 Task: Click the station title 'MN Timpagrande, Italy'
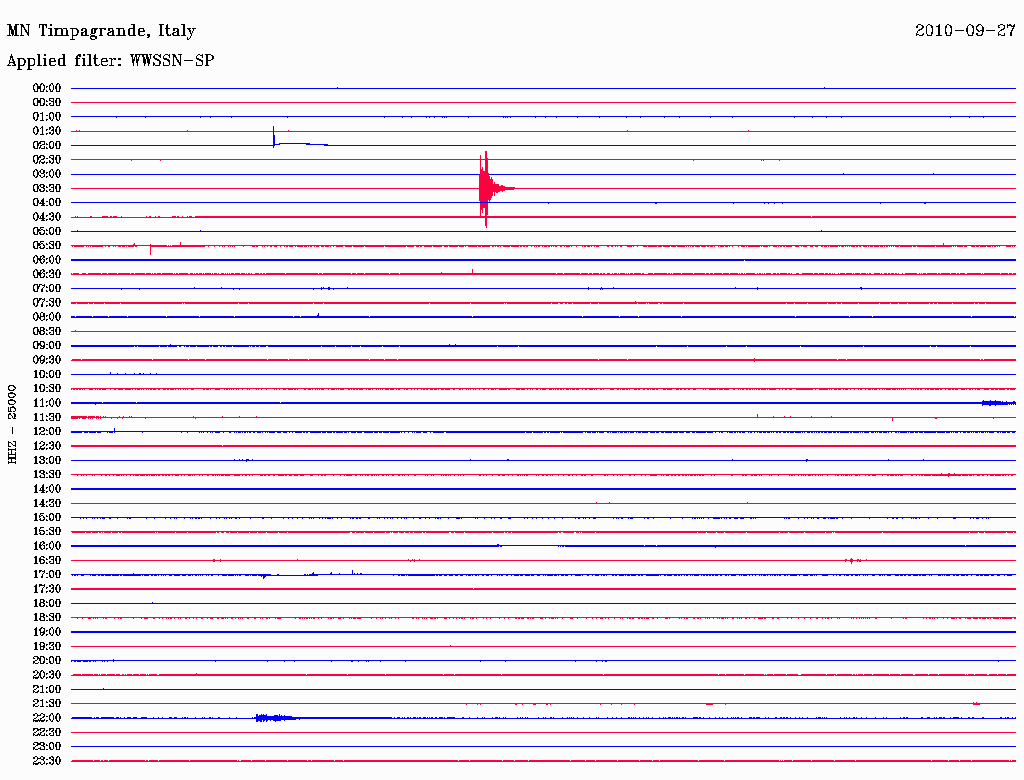tap(101, 31)
